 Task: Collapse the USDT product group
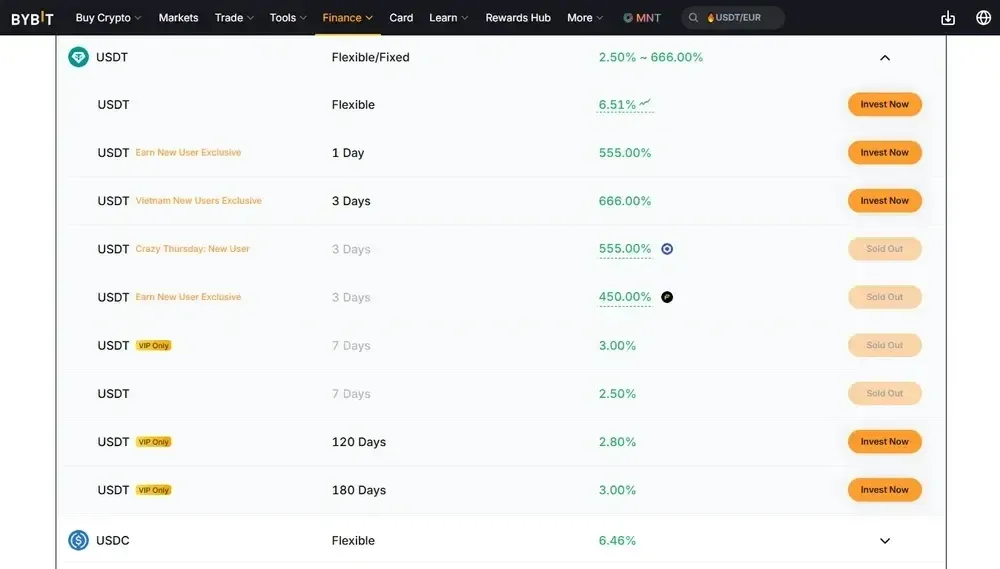point(885,58)
